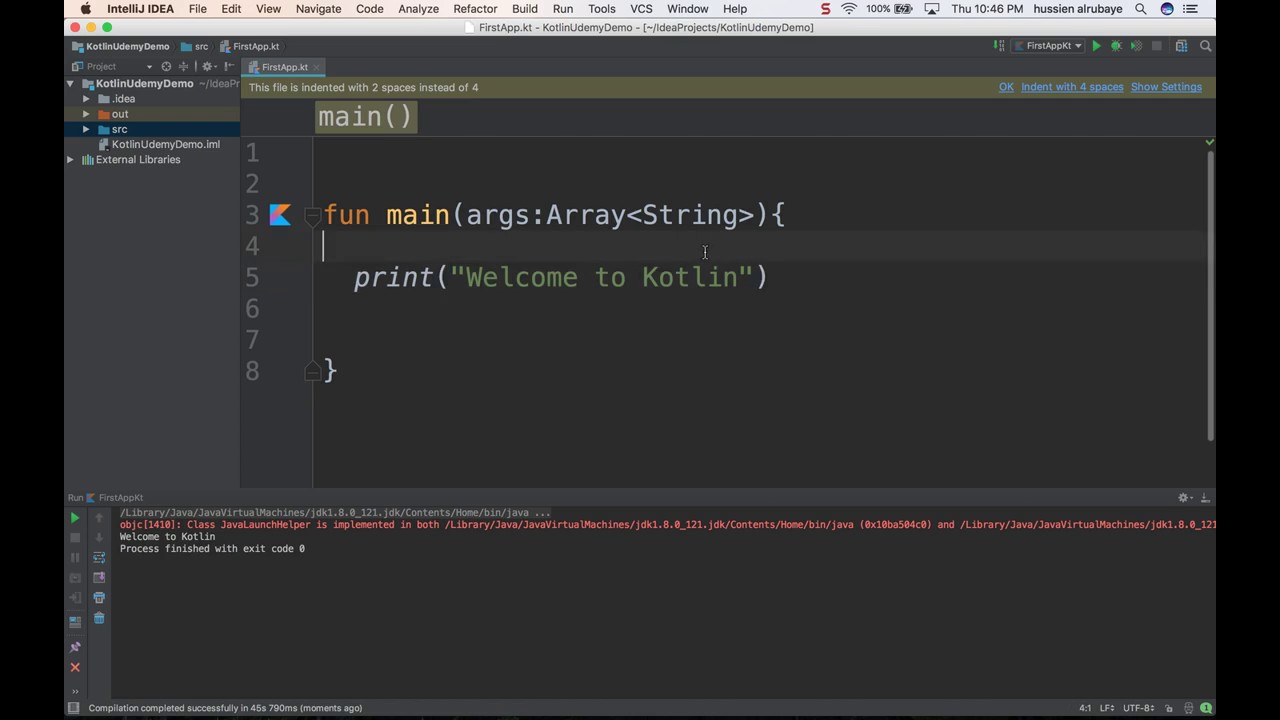Click src breadcrumb in navigation bar

click(x=195, y=46)
